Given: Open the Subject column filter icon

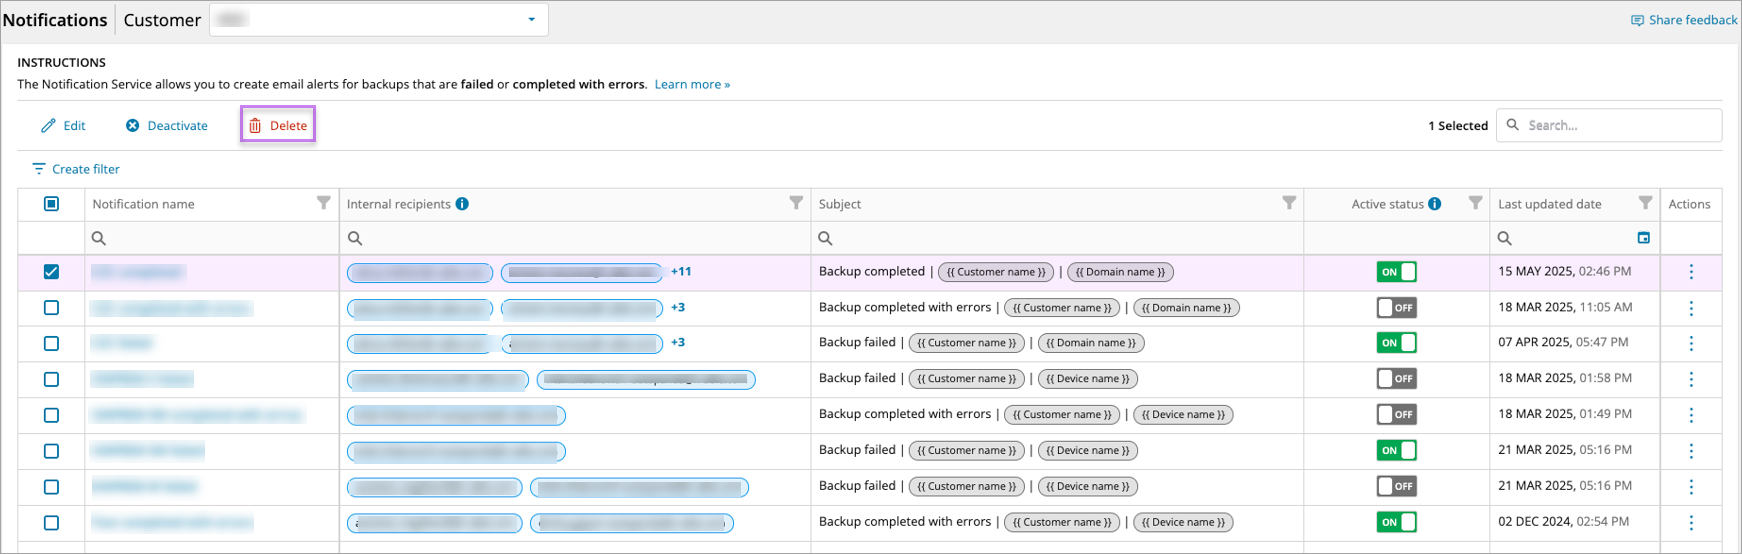Looking at the screenshot, I should [x=1289, y=203].
